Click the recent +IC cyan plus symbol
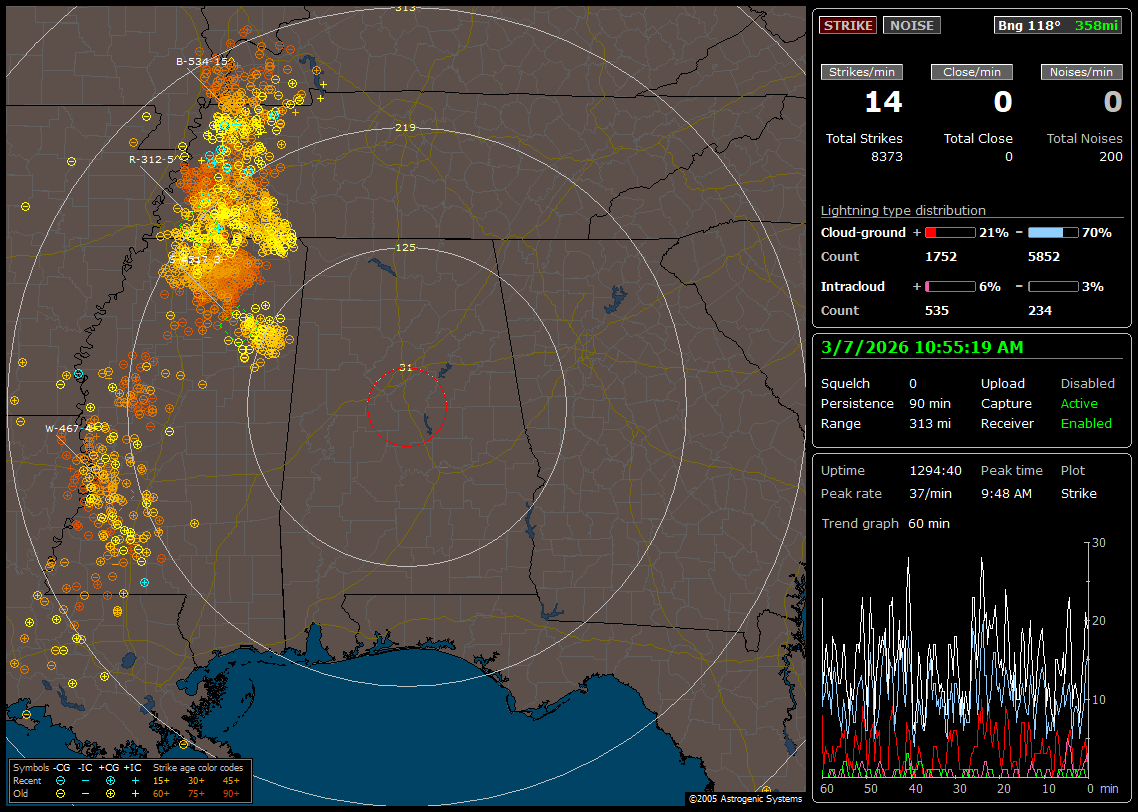This screenshot has height=812, width=1138. (x=135, y=780)
